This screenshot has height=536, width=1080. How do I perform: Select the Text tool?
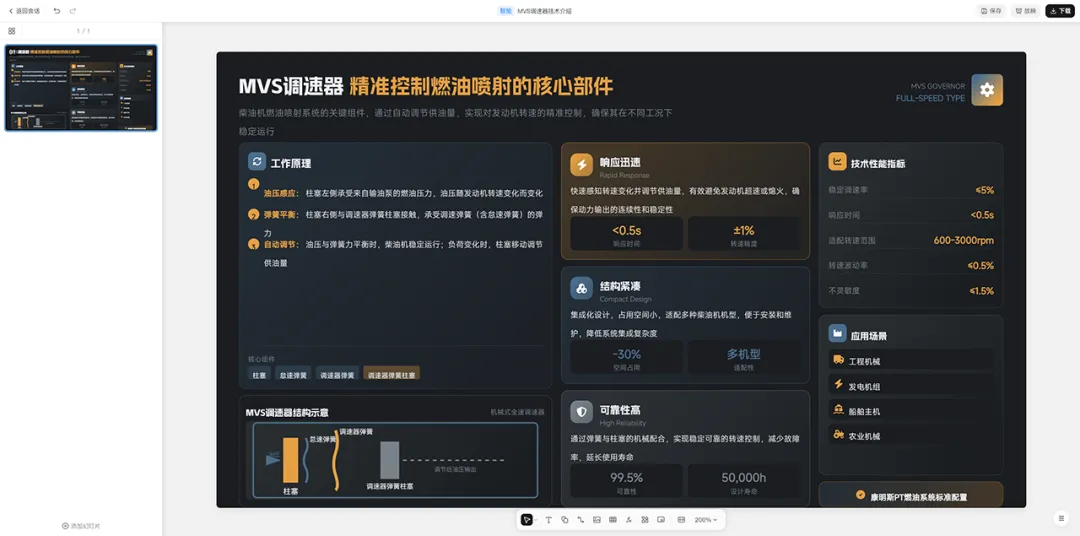tap(549, 519)
